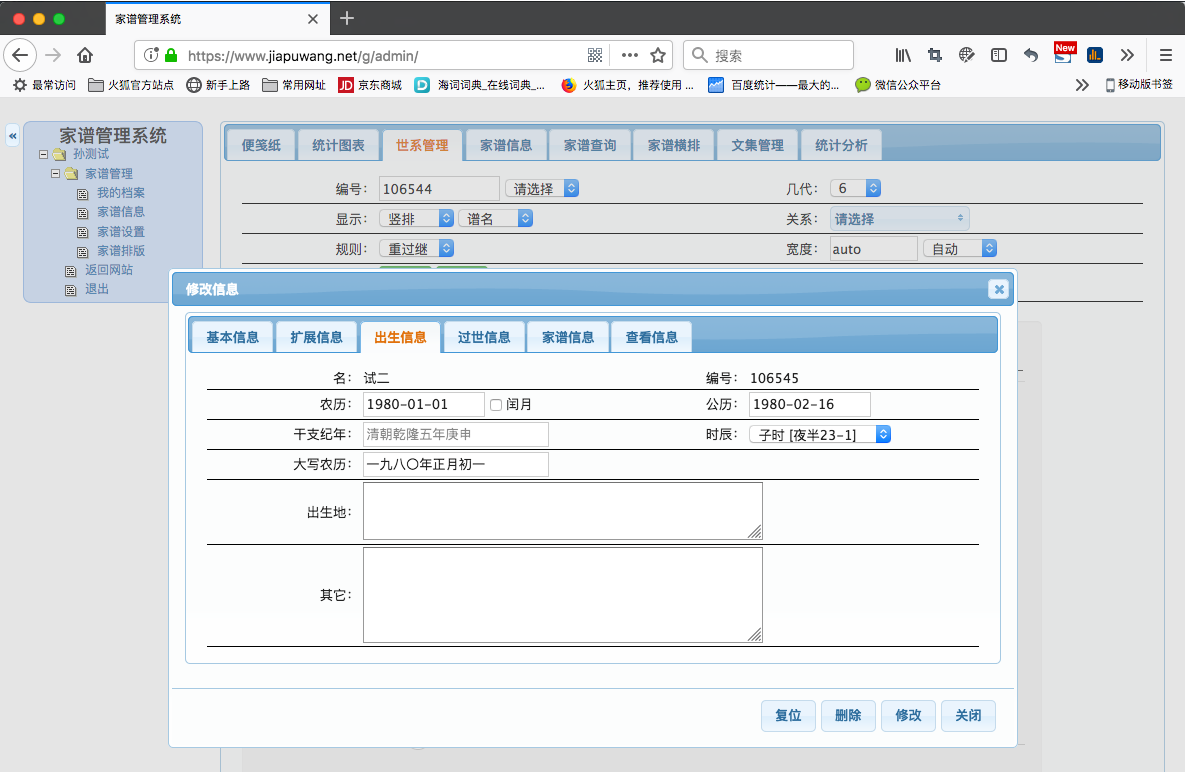Open the 百度统计 bookmark
This screenshot has width=1185, height=772.
click(x=774, y=85)
